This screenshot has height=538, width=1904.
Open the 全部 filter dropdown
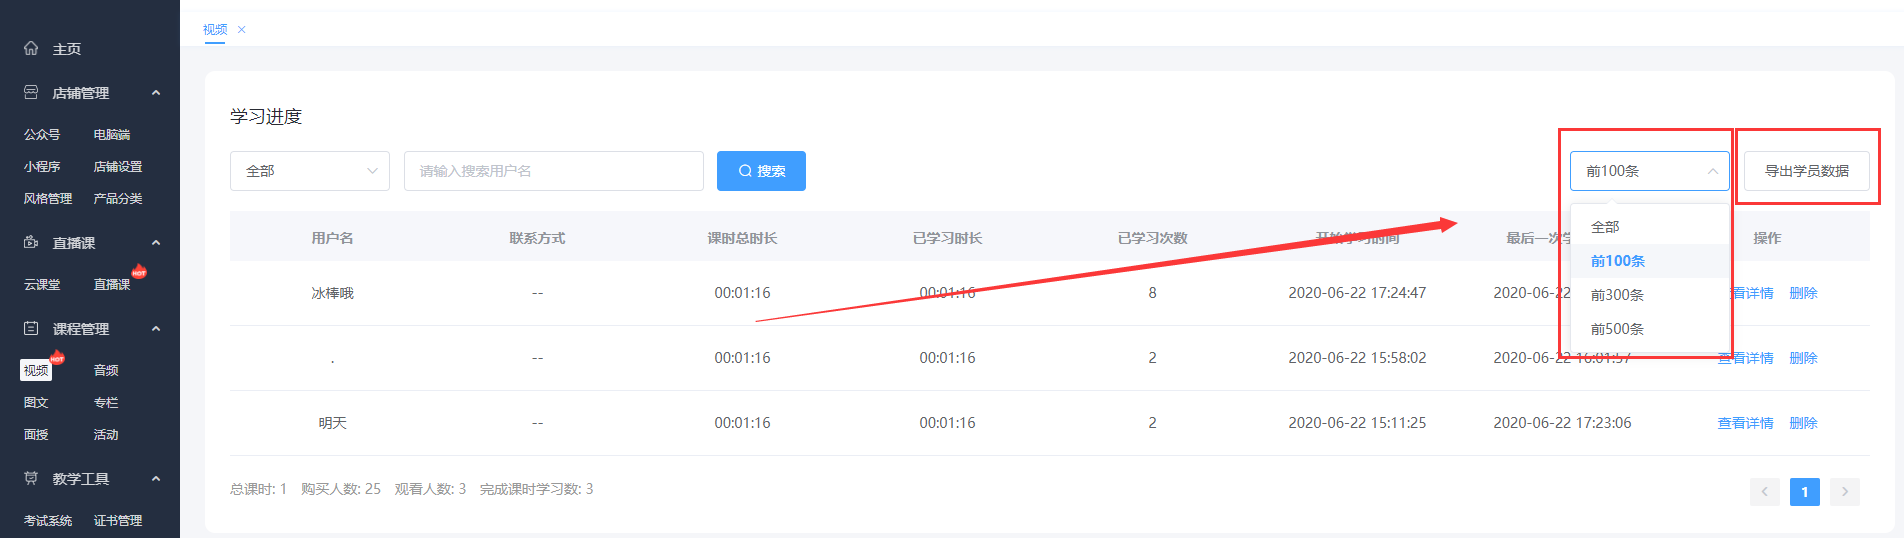[x=310, y=171]
